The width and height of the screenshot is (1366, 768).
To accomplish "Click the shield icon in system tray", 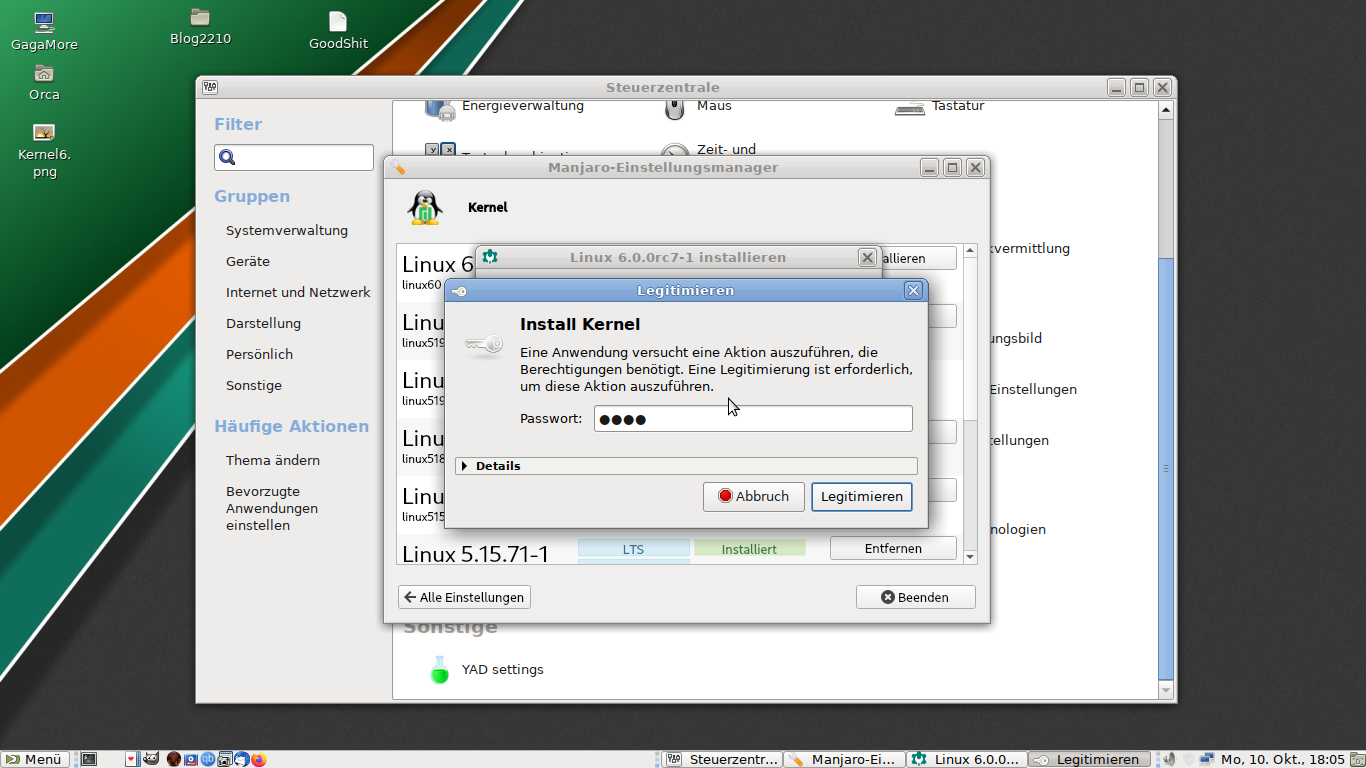I will (x=1189, y=759).
